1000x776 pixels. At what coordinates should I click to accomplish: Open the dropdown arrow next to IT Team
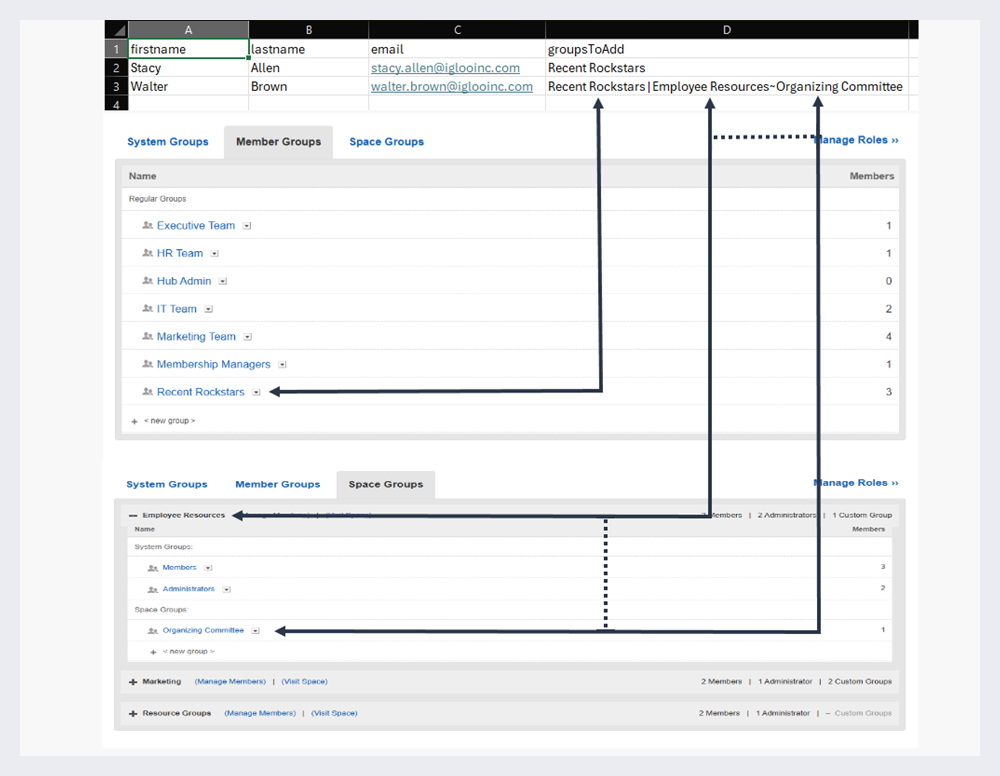coord(209,309)
